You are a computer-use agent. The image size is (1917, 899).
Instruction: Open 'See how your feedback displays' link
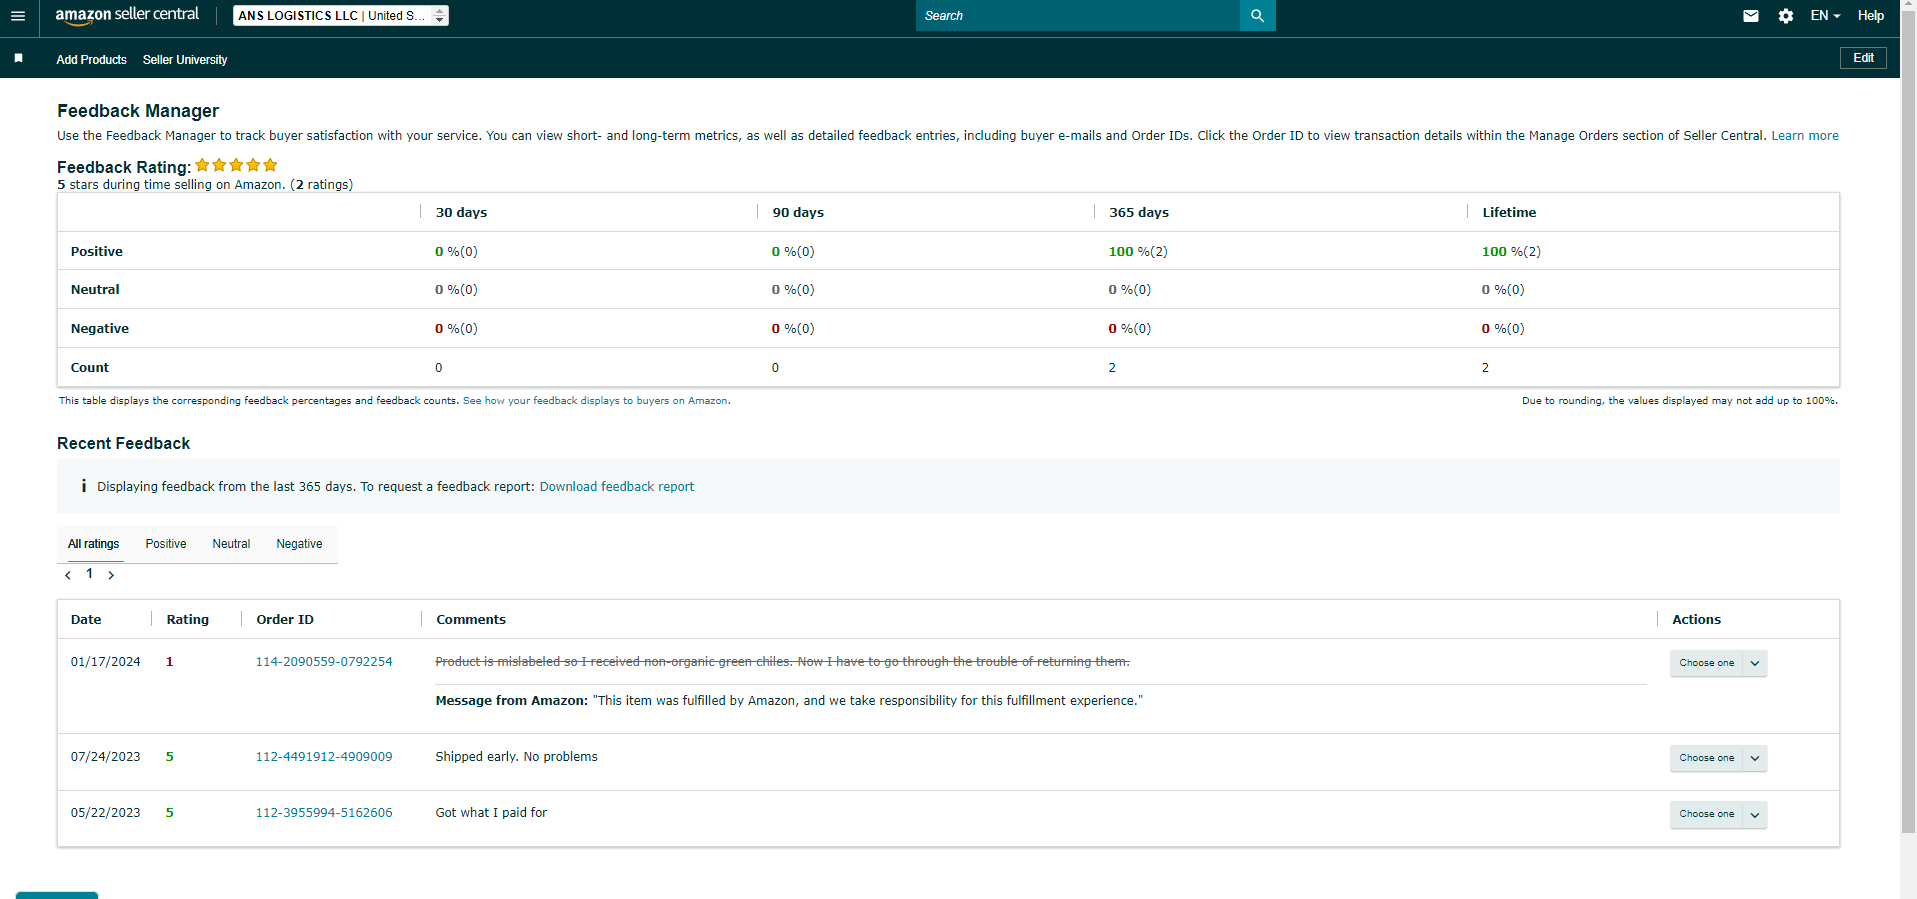595,401
